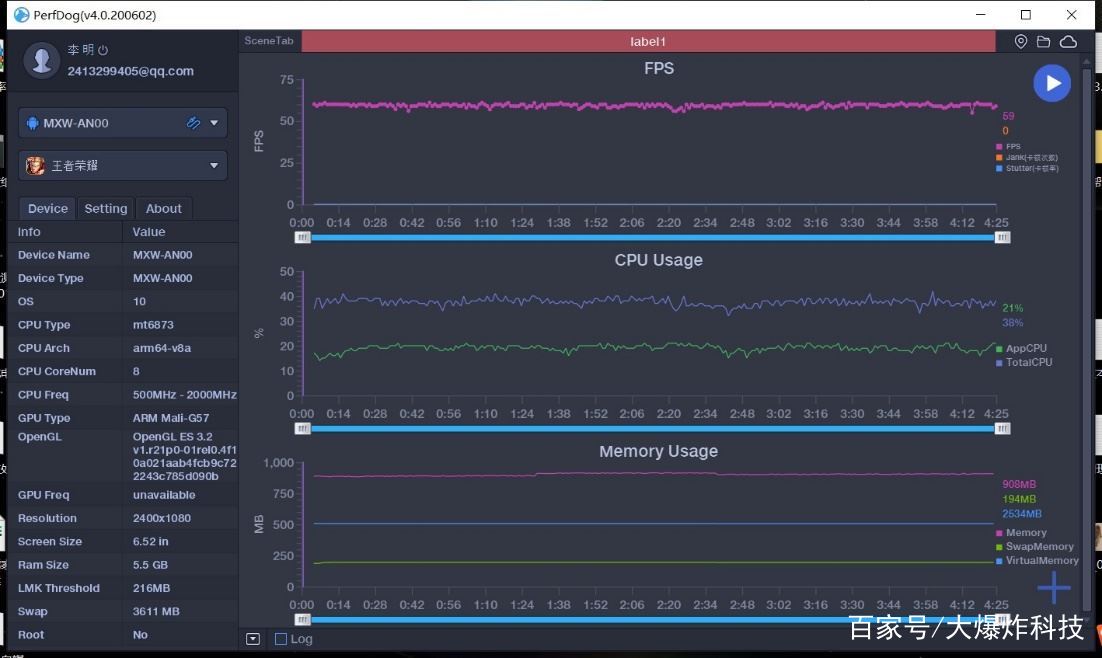Viewport: 1102px width, 658px height.
Task: Click the user avatar profile picture
Action: (x=41, y=60)
